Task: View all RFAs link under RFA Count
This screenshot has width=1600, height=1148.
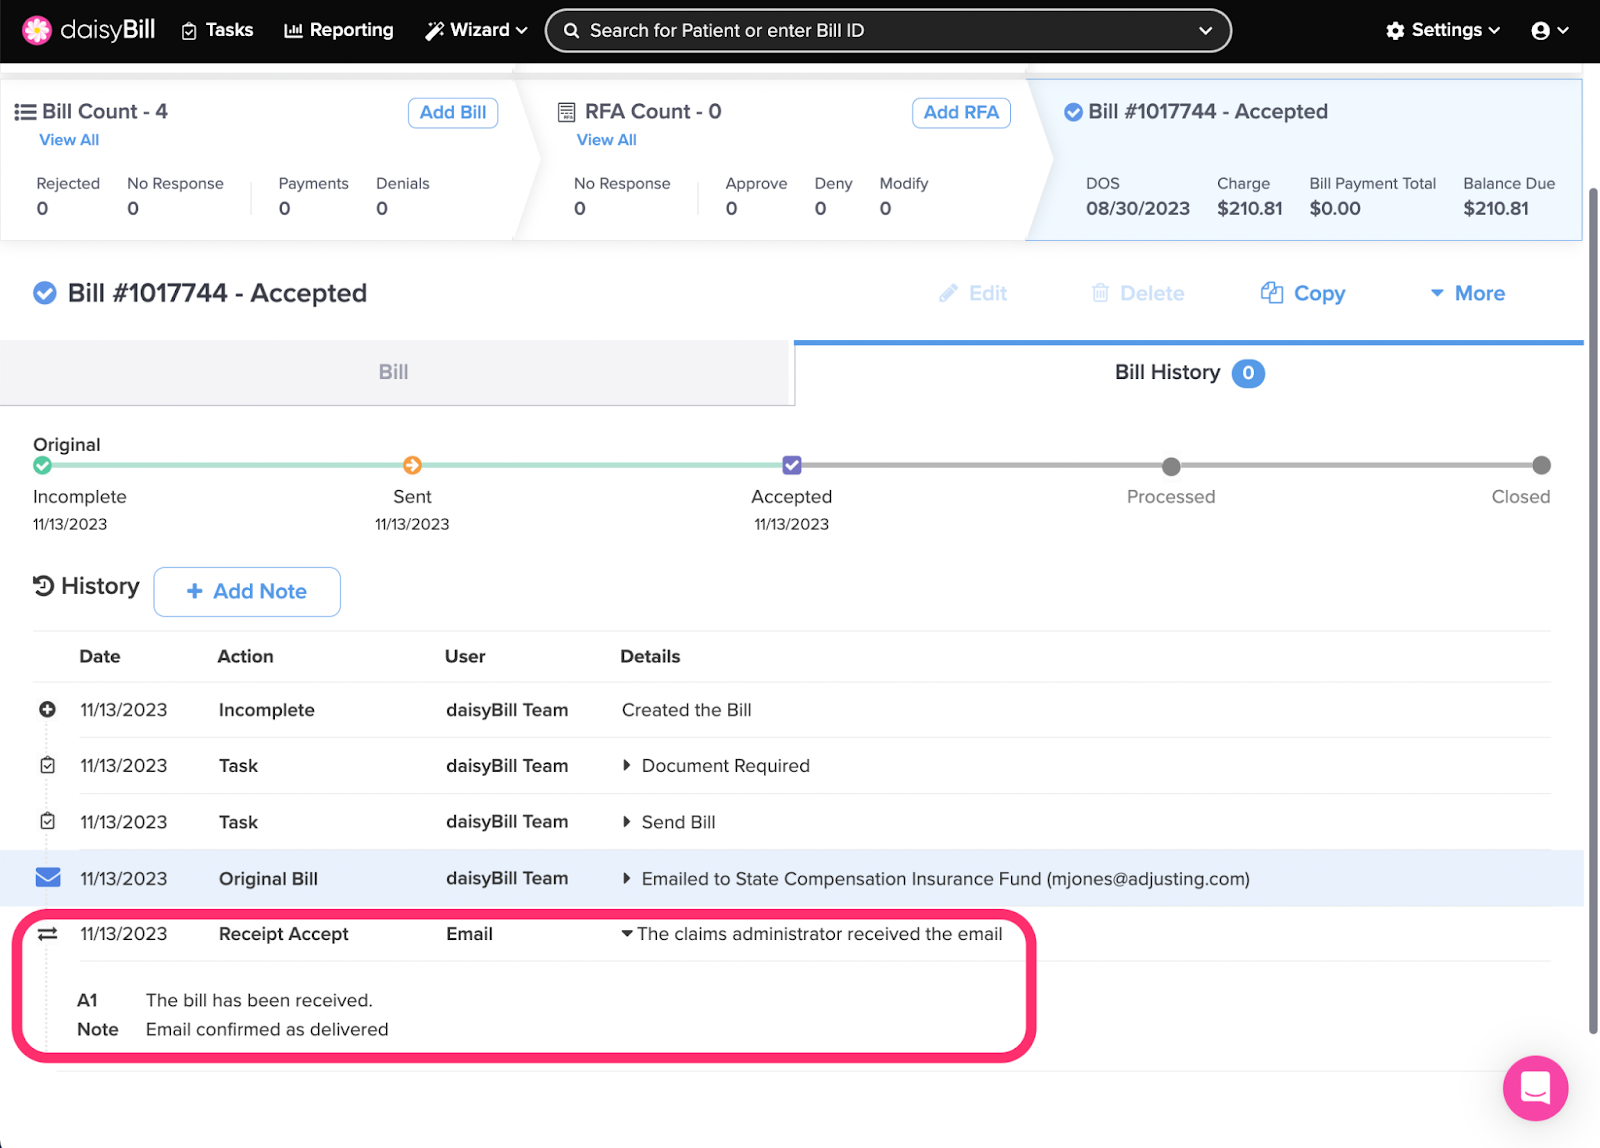Action: 607,140
